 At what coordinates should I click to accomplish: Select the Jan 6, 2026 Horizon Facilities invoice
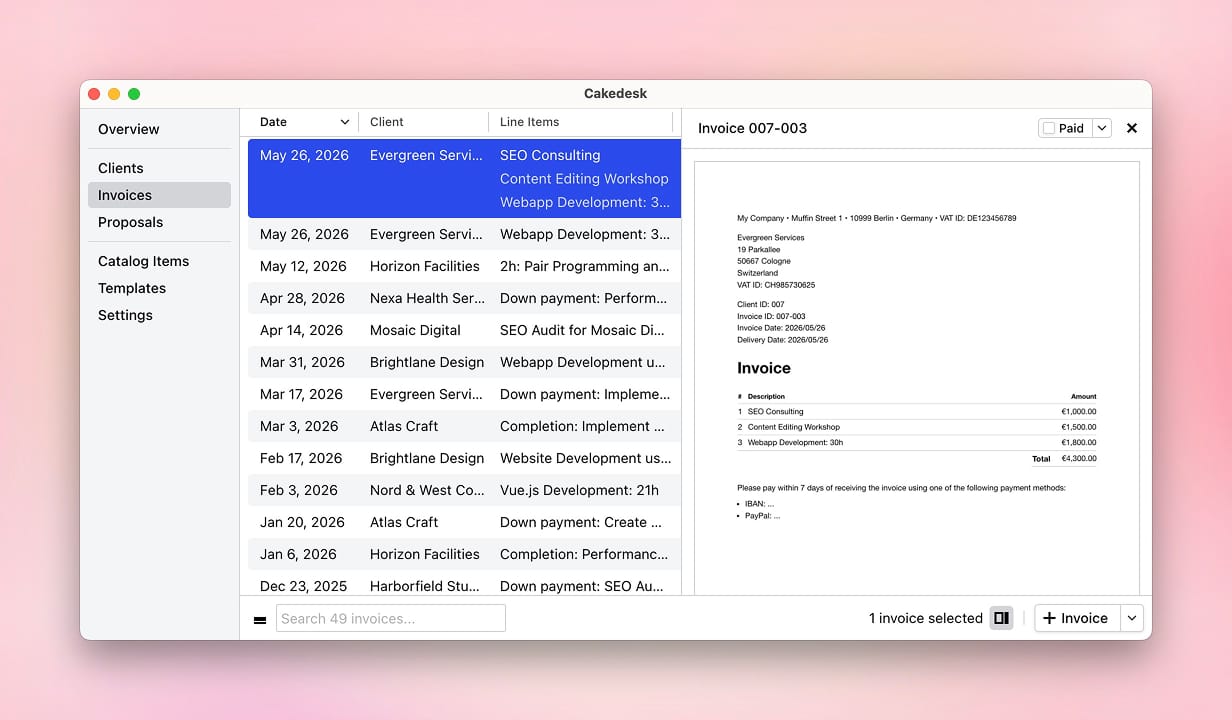coord(464,554)
